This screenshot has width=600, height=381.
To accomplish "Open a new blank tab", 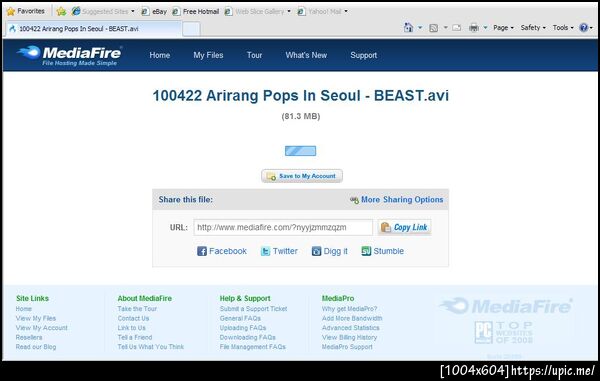I will point(191,29).
